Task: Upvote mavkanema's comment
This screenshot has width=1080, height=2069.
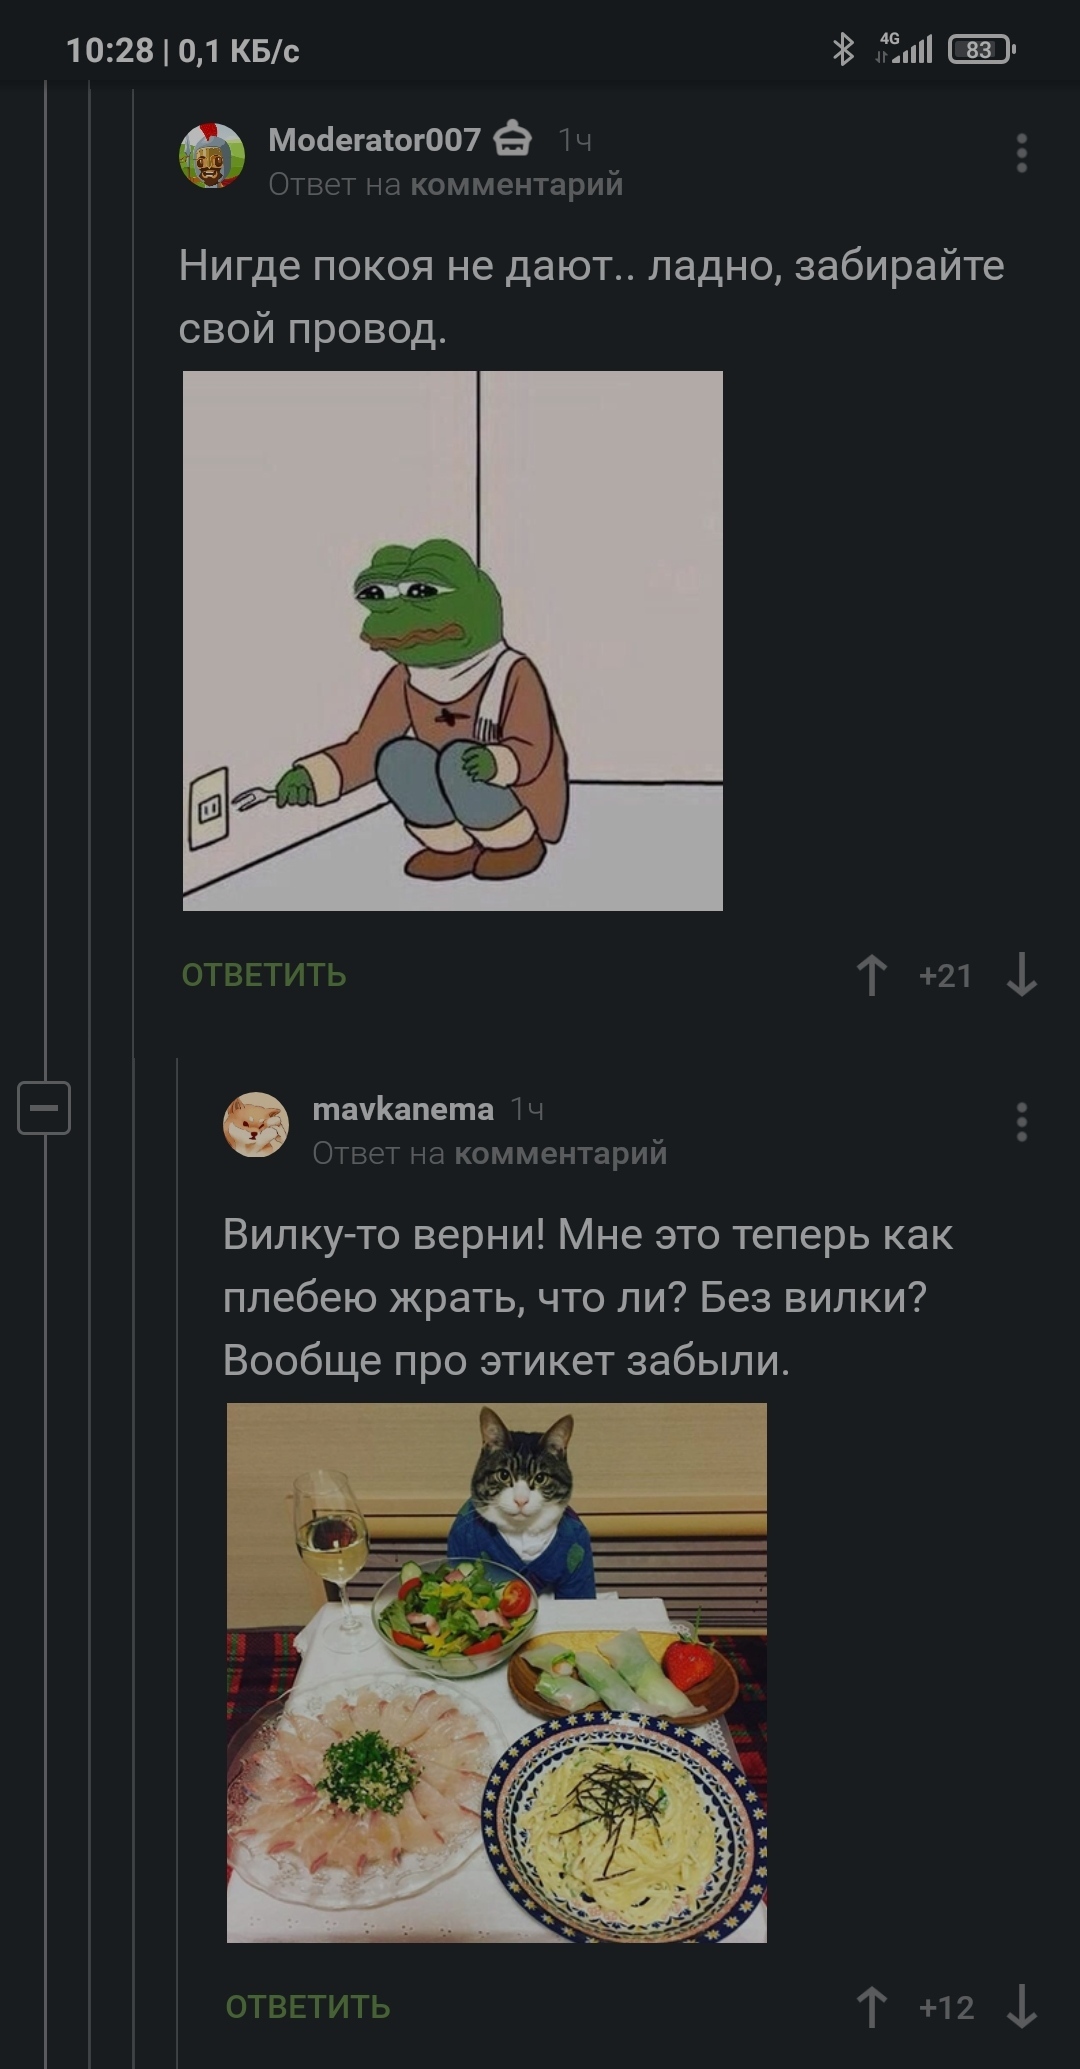Action: click(872, 2007)
